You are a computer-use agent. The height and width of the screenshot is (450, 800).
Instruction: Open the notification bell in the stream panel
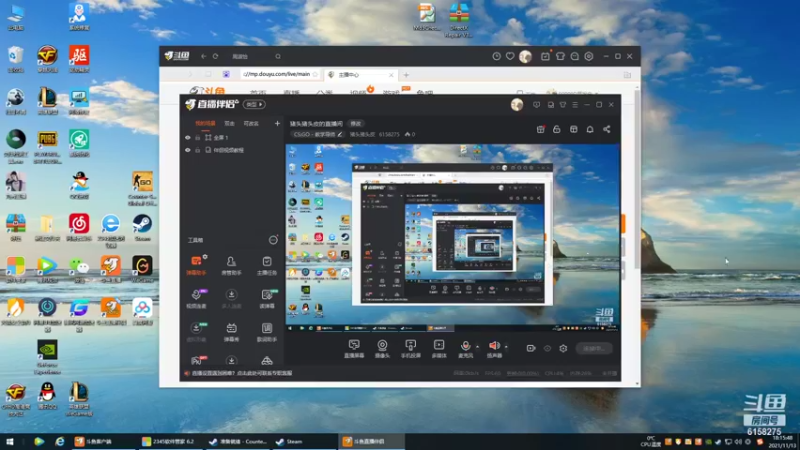point(590,130)
